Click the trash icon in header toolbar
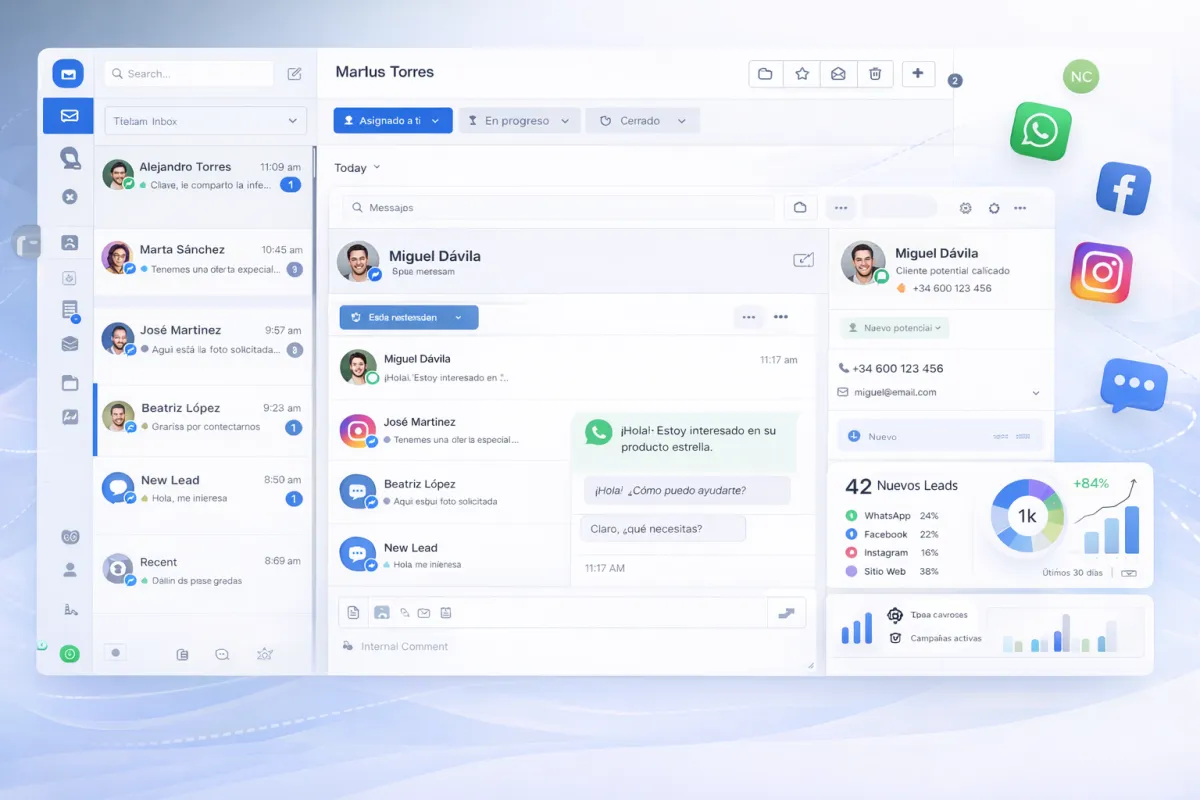 [875, 73]
